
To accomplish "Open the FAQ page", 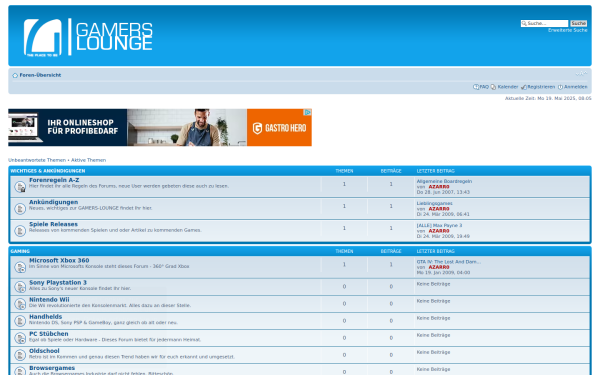I will [x=484, y=87].
